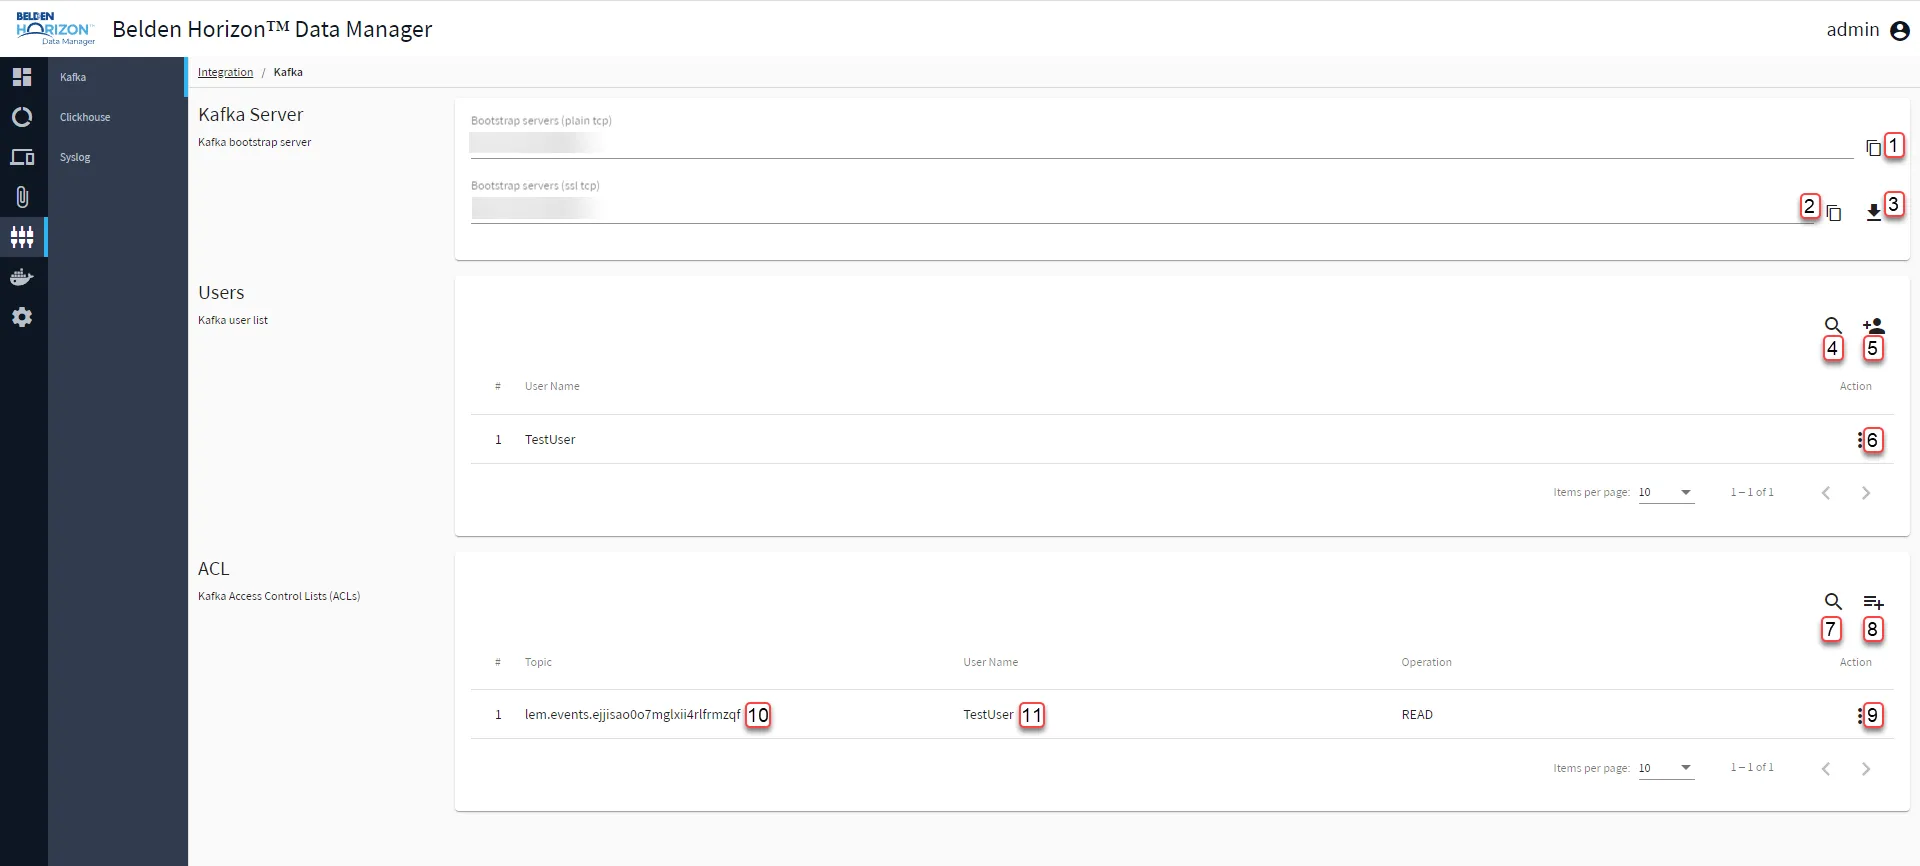The height and width of the screenshot is (866, 1920).
Task: Go to the next page of ACL
Action: [x=1866, y=769]
